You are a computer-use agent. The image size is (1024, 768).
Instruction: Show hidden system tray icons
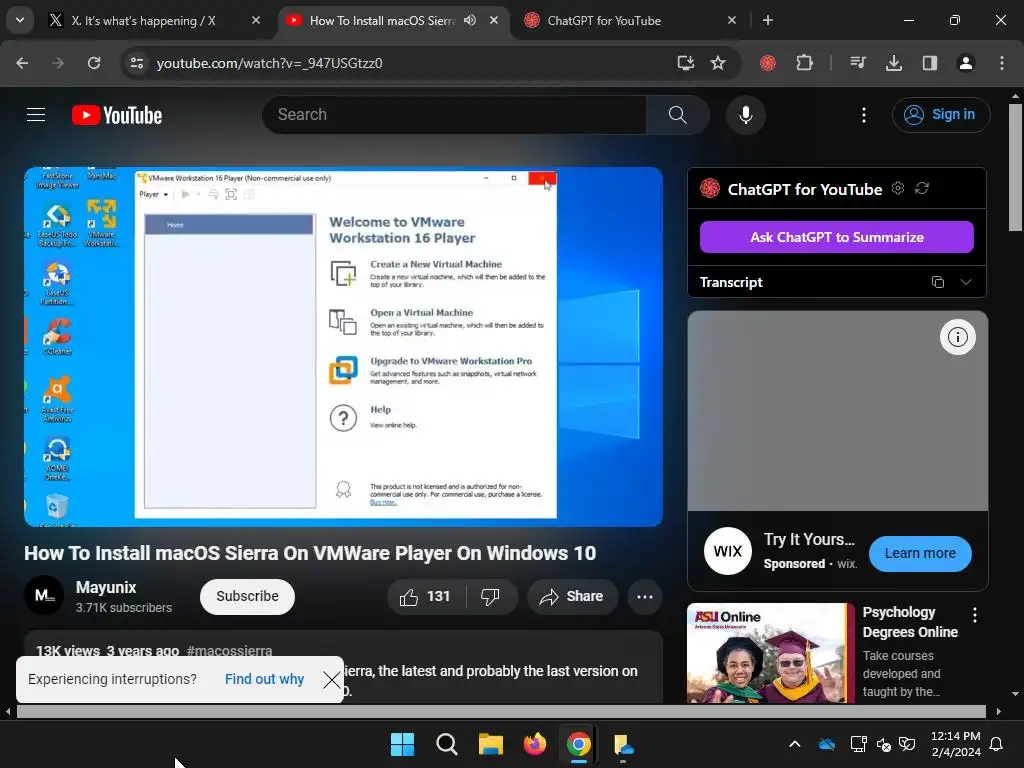(795, 744)
